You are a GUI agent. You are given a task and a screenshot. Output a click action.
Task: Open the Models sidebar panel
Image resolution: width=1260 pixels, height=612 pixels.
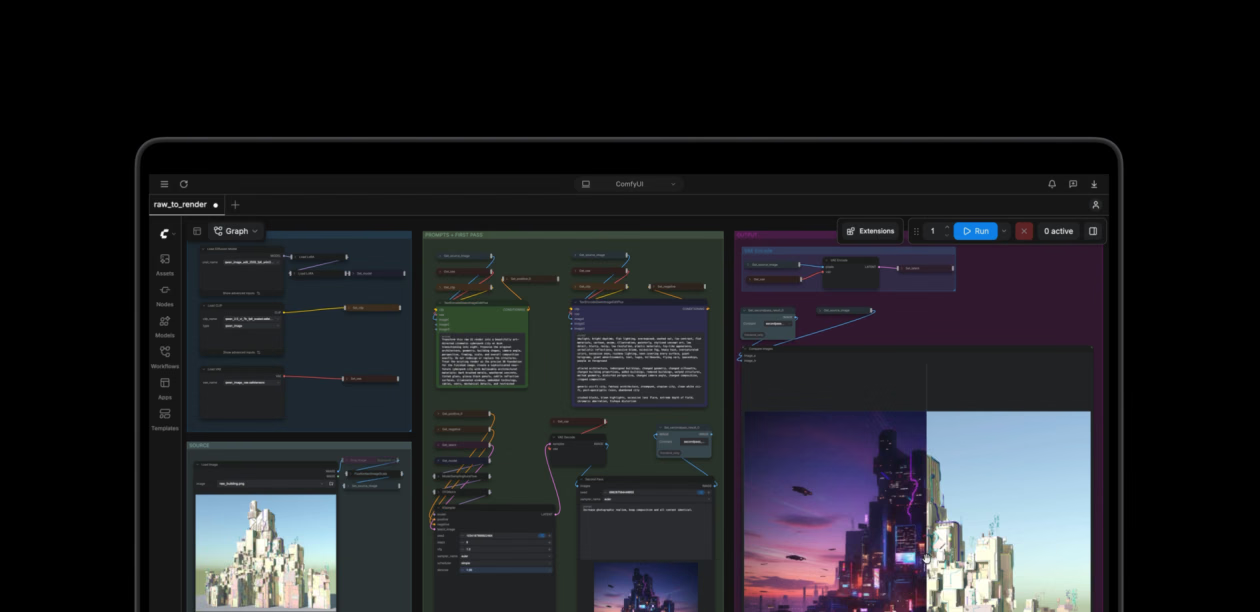(x=165, y=326)
